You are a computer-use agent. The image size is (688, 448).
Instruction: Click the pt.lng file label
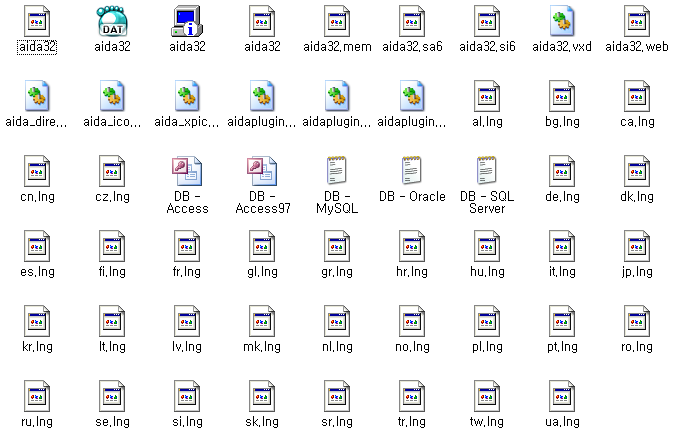point(562,347)
